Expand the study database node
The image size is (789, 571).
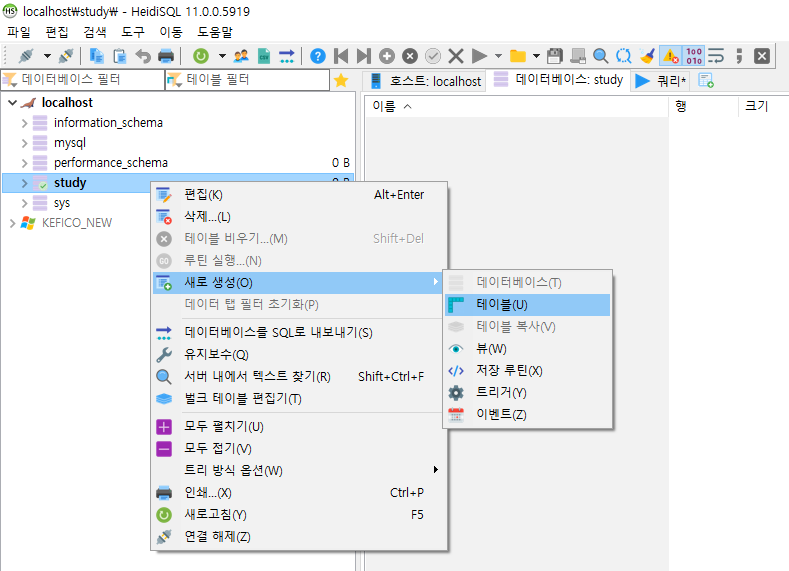tap(24, 183)
